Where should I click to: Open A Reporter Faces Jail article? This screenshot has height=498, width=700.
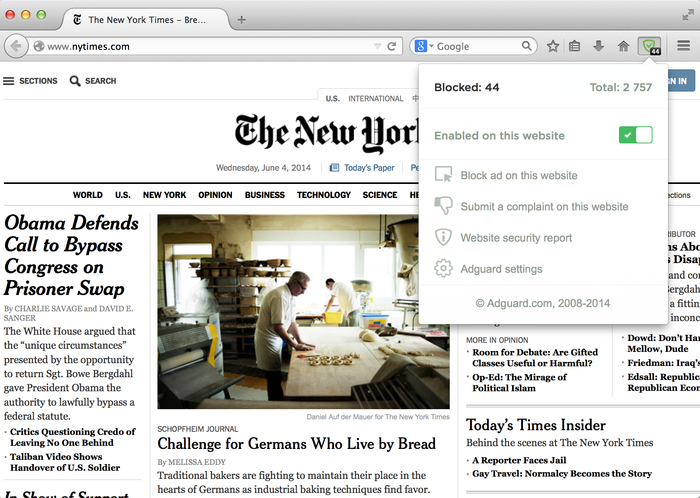pyautogui.click(x=519, y=460)
